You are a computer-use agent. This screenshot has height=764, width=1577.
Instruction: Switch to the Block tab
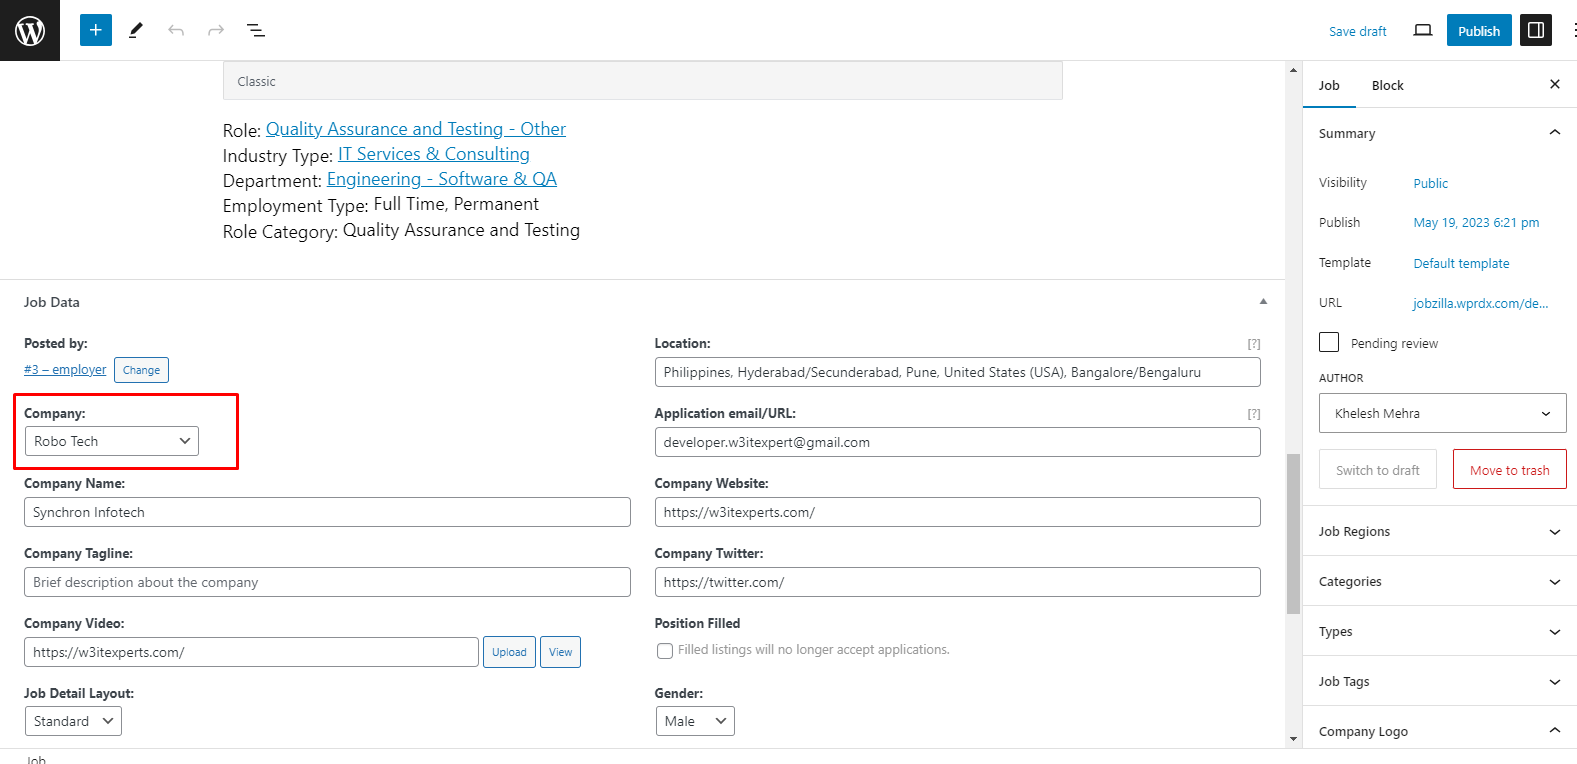(x=1387, y=85)
